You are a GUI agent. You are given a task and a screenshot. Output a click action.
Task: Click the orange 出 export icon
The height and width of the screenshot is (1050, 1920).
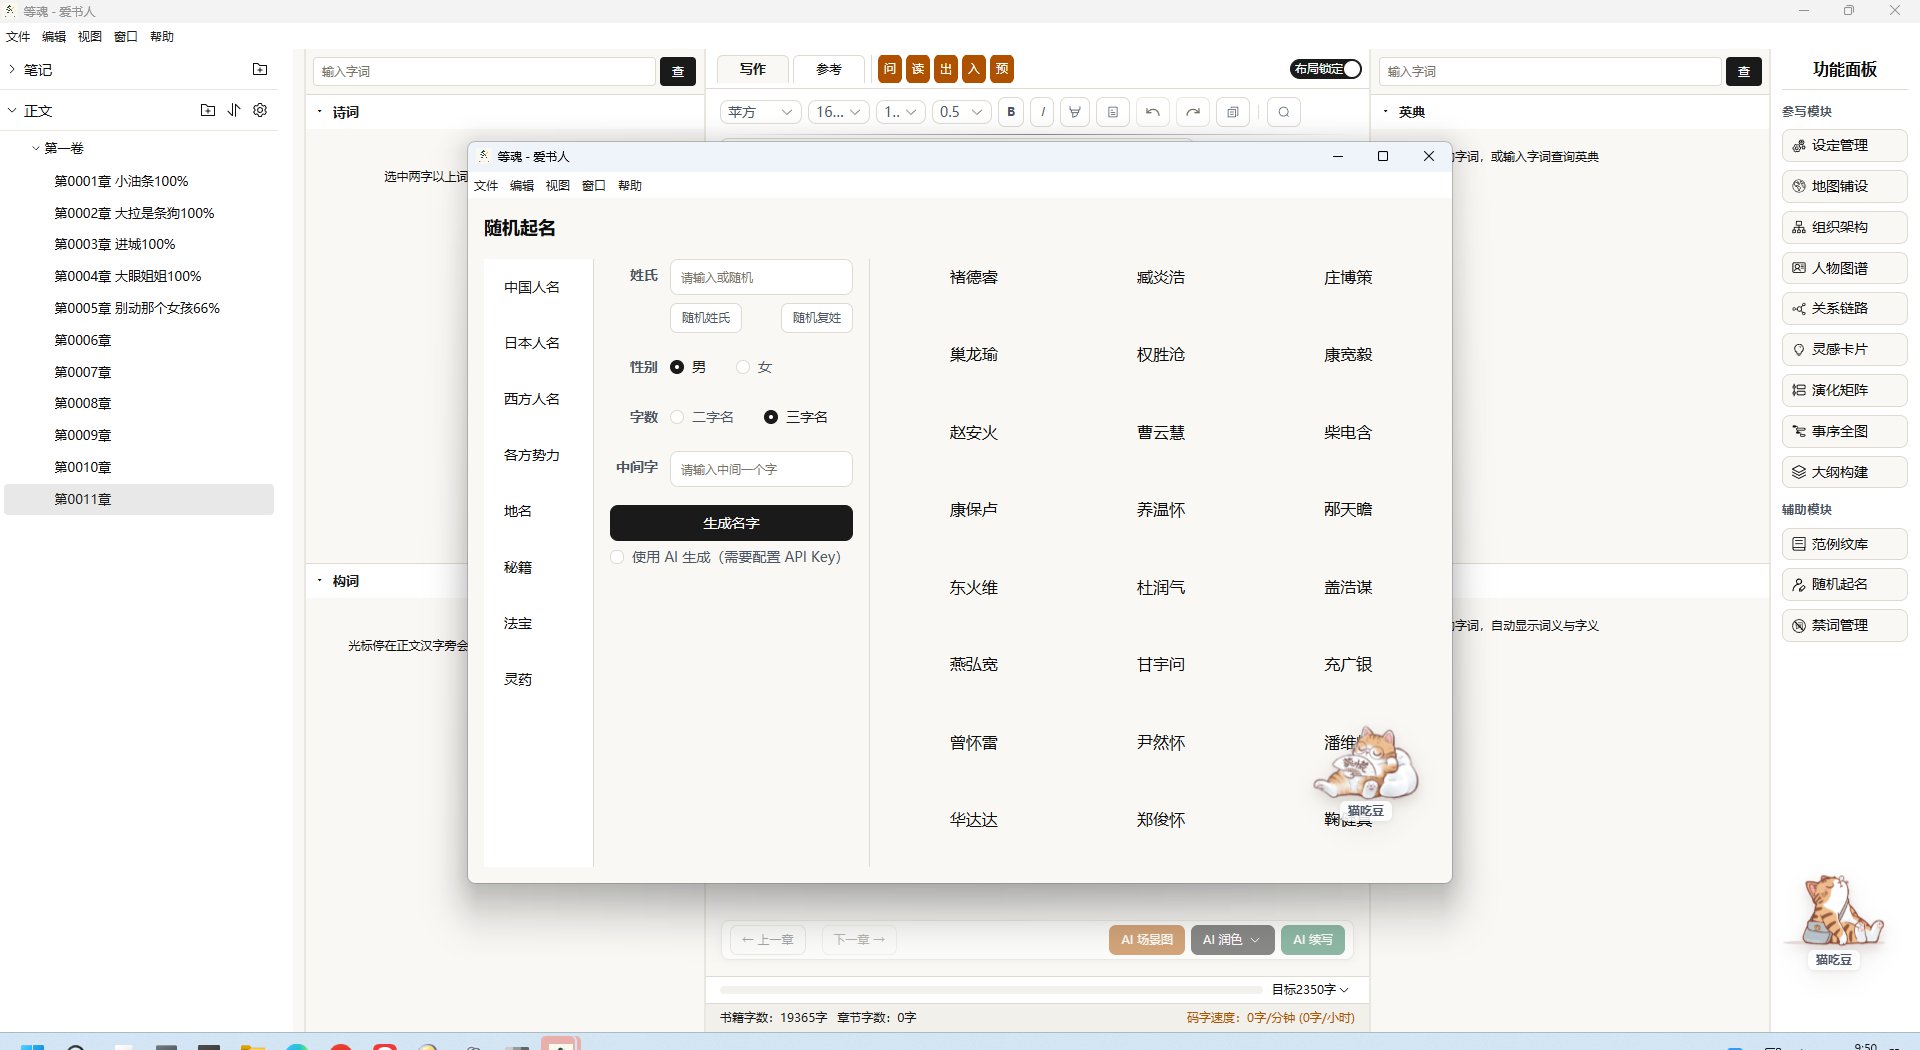(945, 69)
